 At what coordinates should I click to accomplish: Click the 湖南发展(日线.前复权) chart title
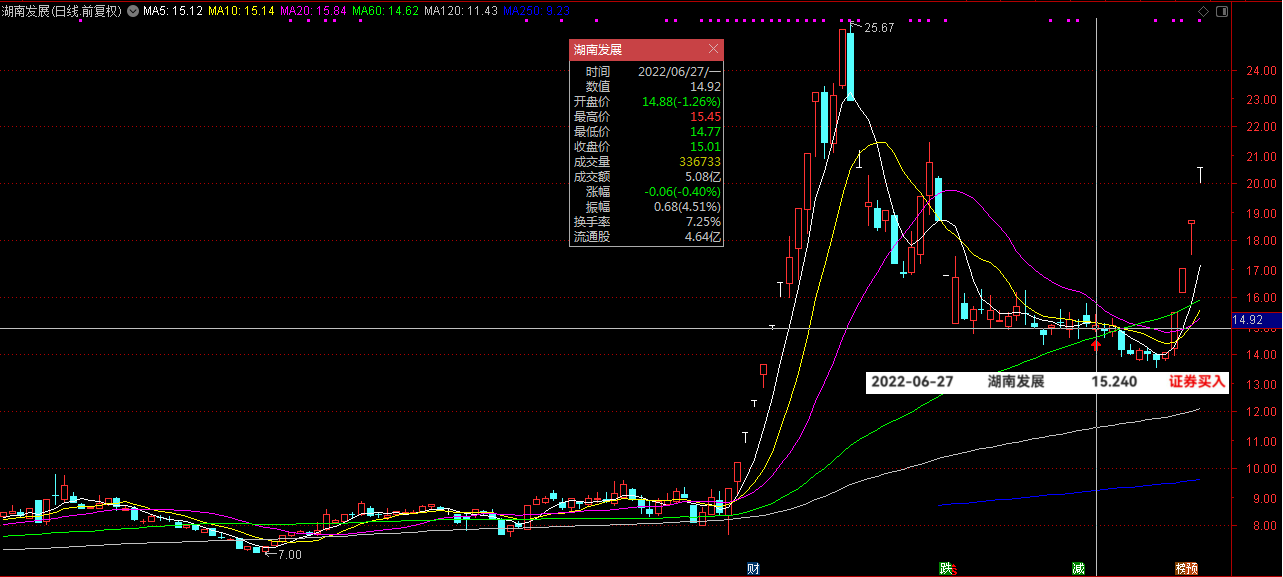(x=62, y=11)
